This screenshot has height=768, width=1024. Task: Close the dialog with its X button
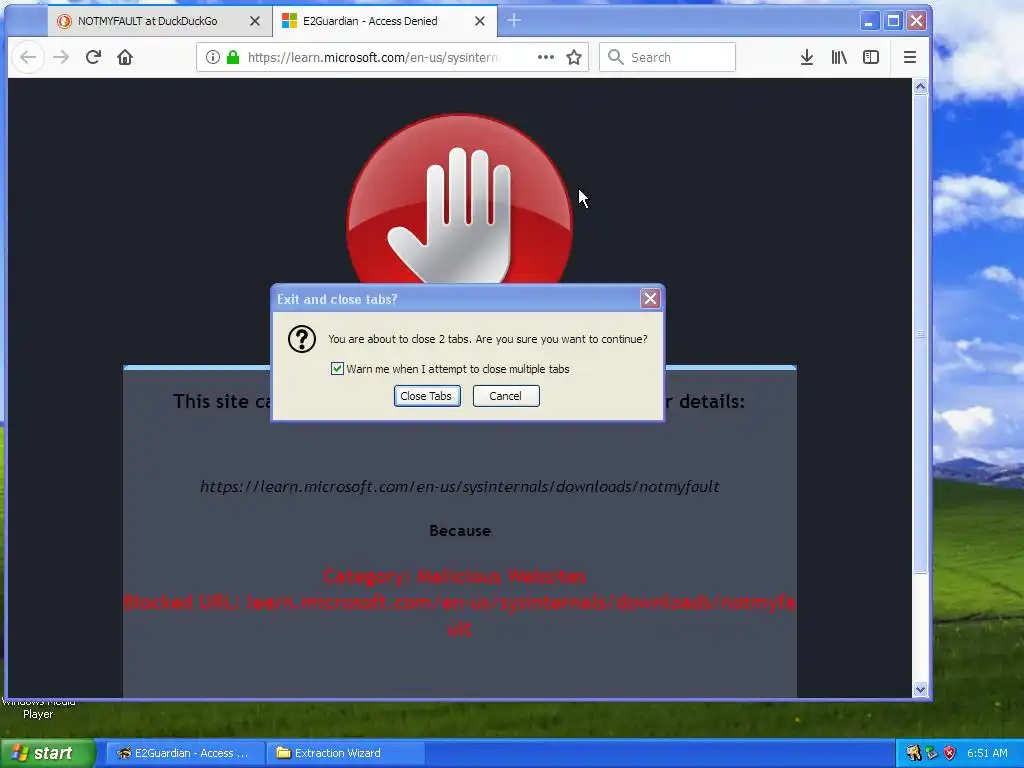(650, 299)
